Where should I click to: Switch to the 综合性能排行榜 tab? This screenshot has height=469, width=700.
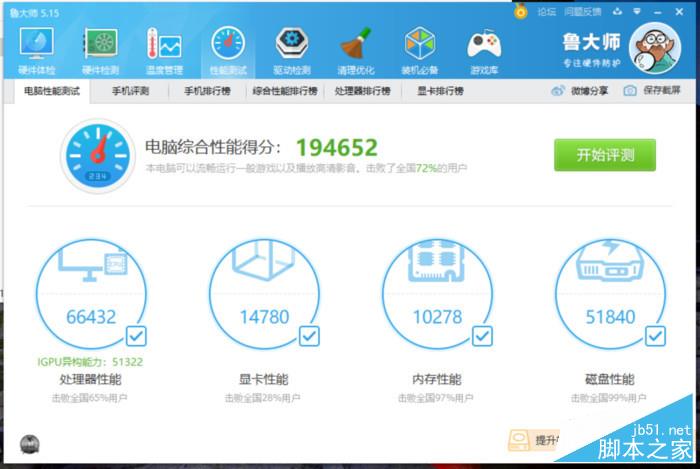pyautogui.click(x=285, y=91)
